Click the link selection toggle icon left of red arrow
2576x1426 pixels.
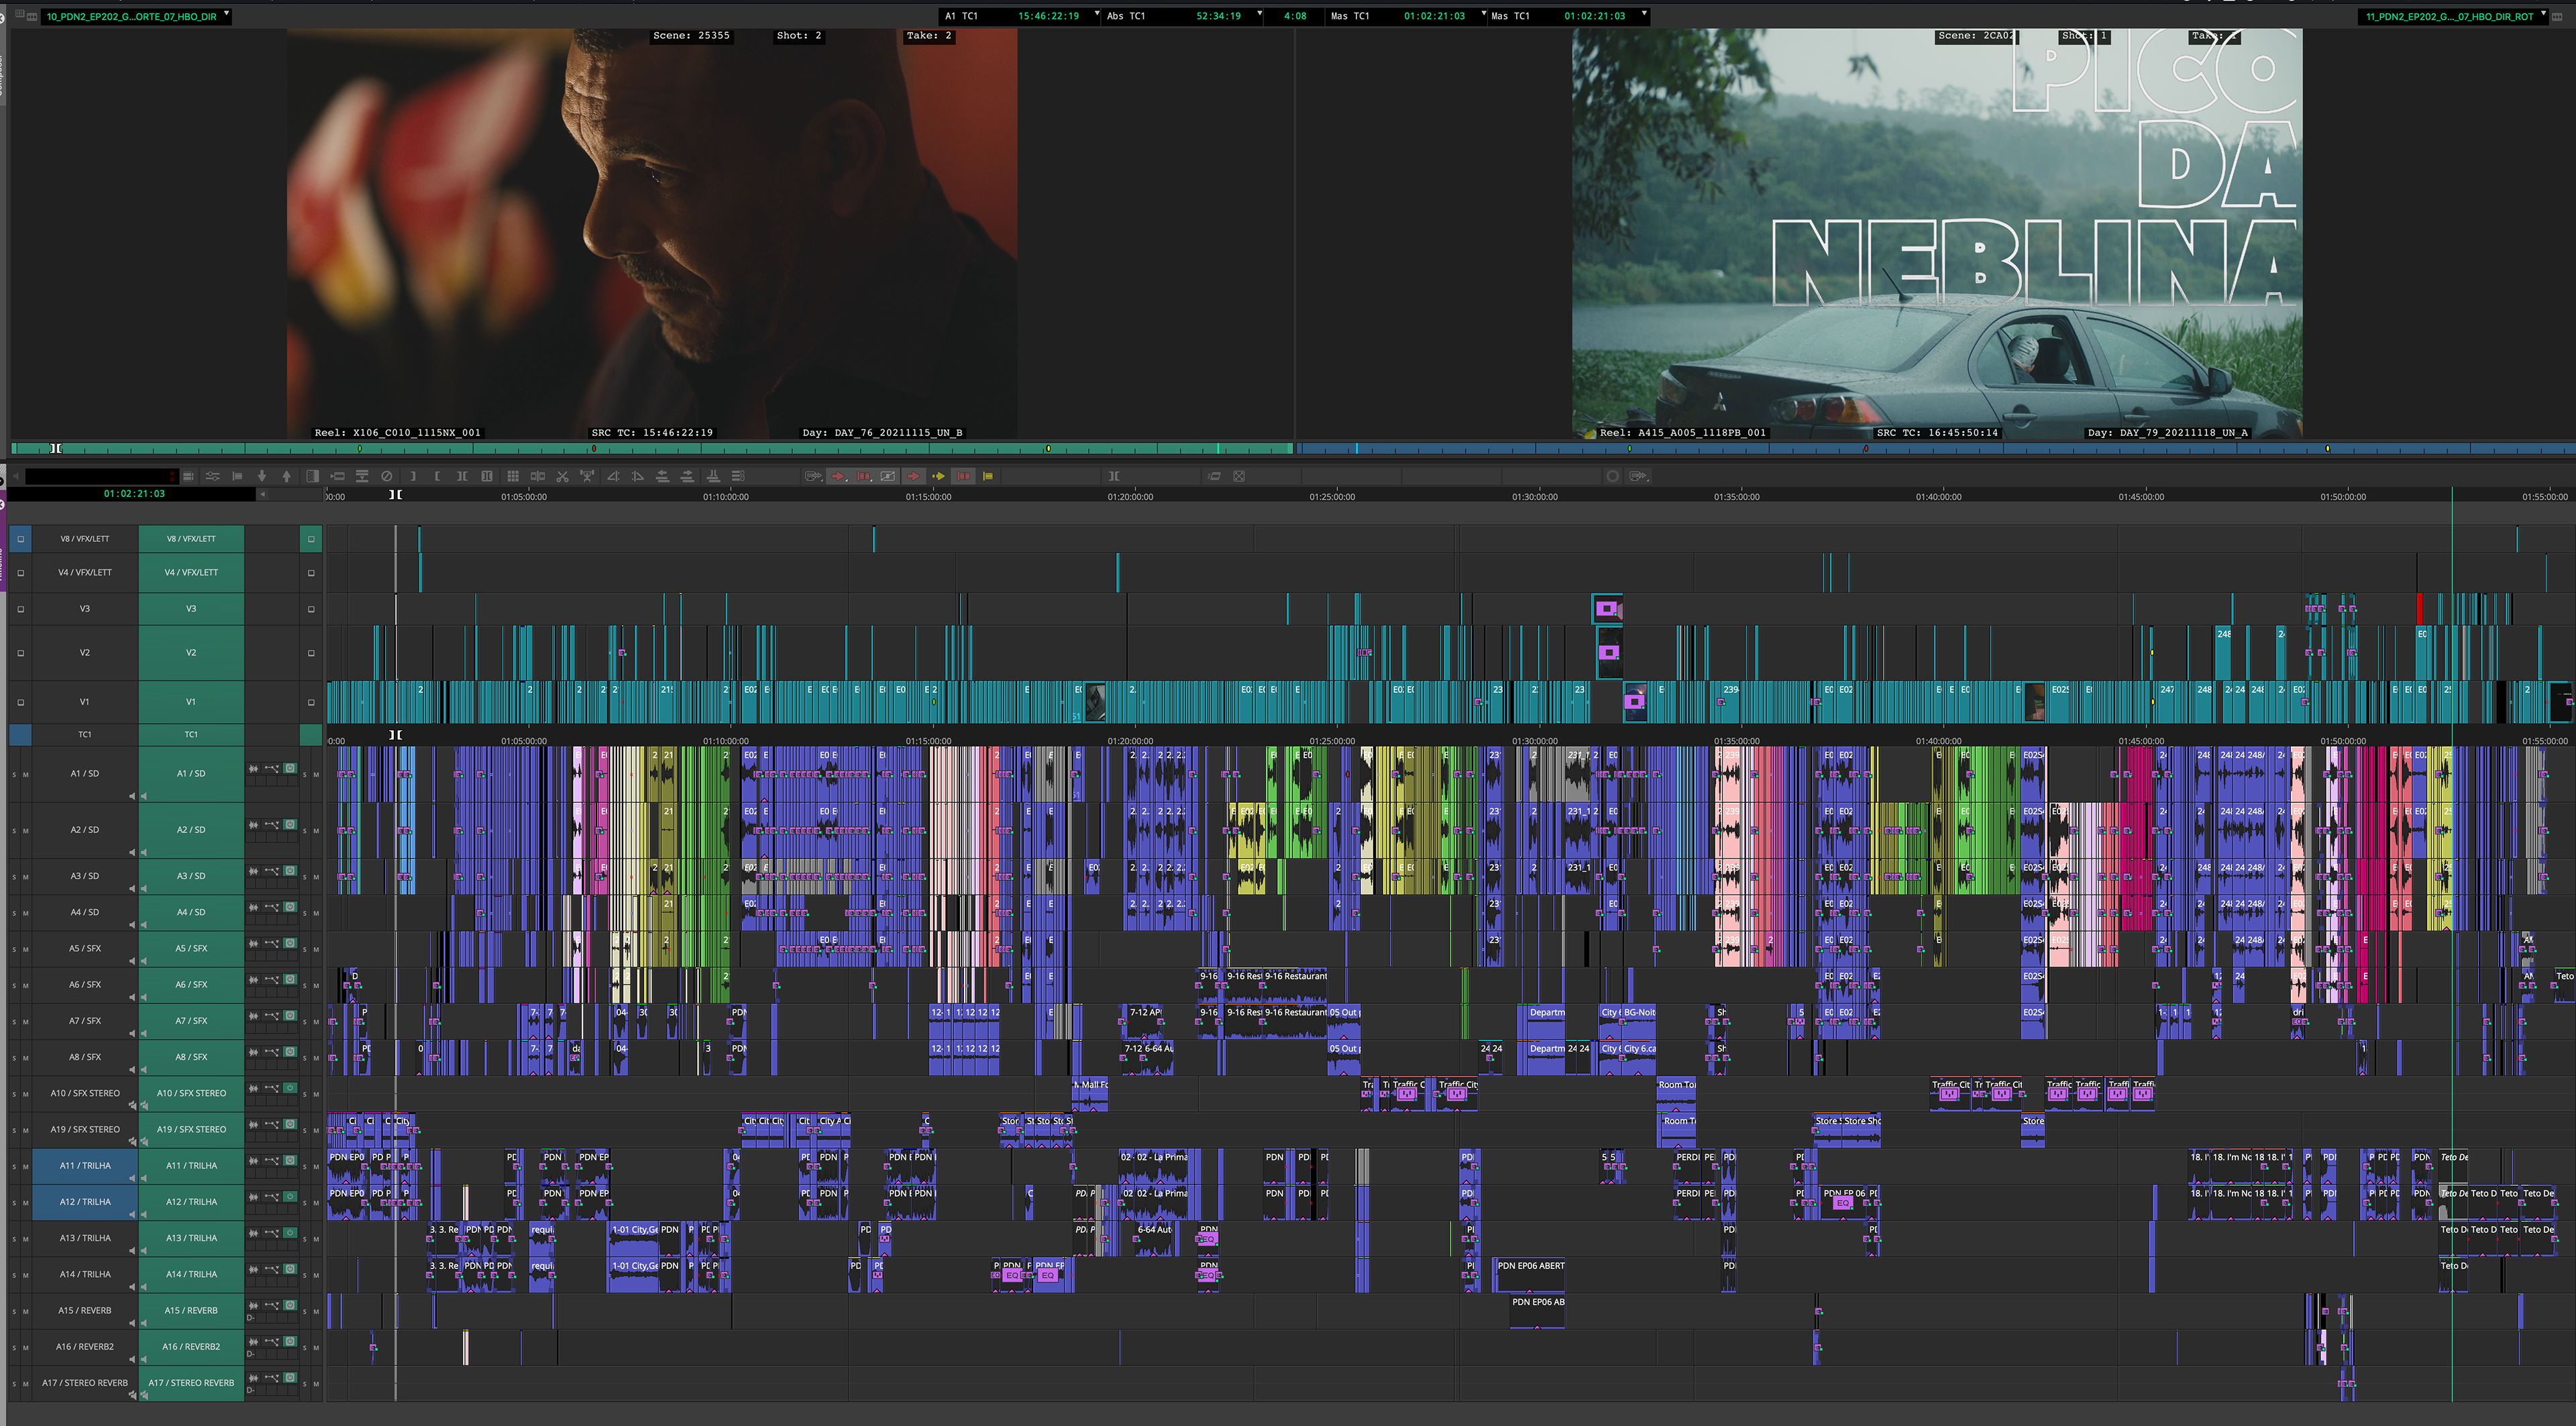[x=813, y=476]
